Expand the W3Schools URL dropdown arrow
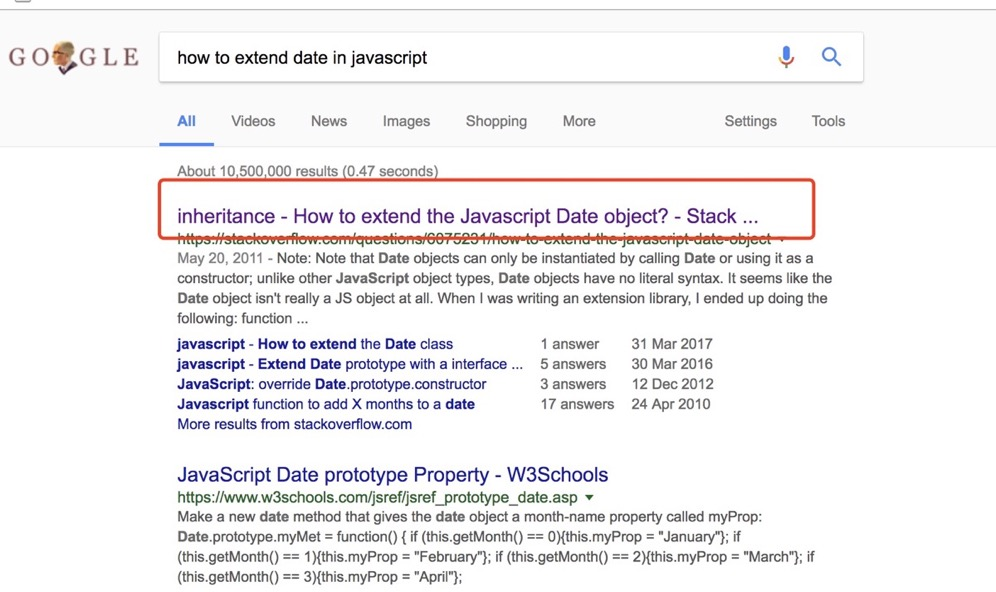This screenshot has width=996, height=592. tap(590, 497)
